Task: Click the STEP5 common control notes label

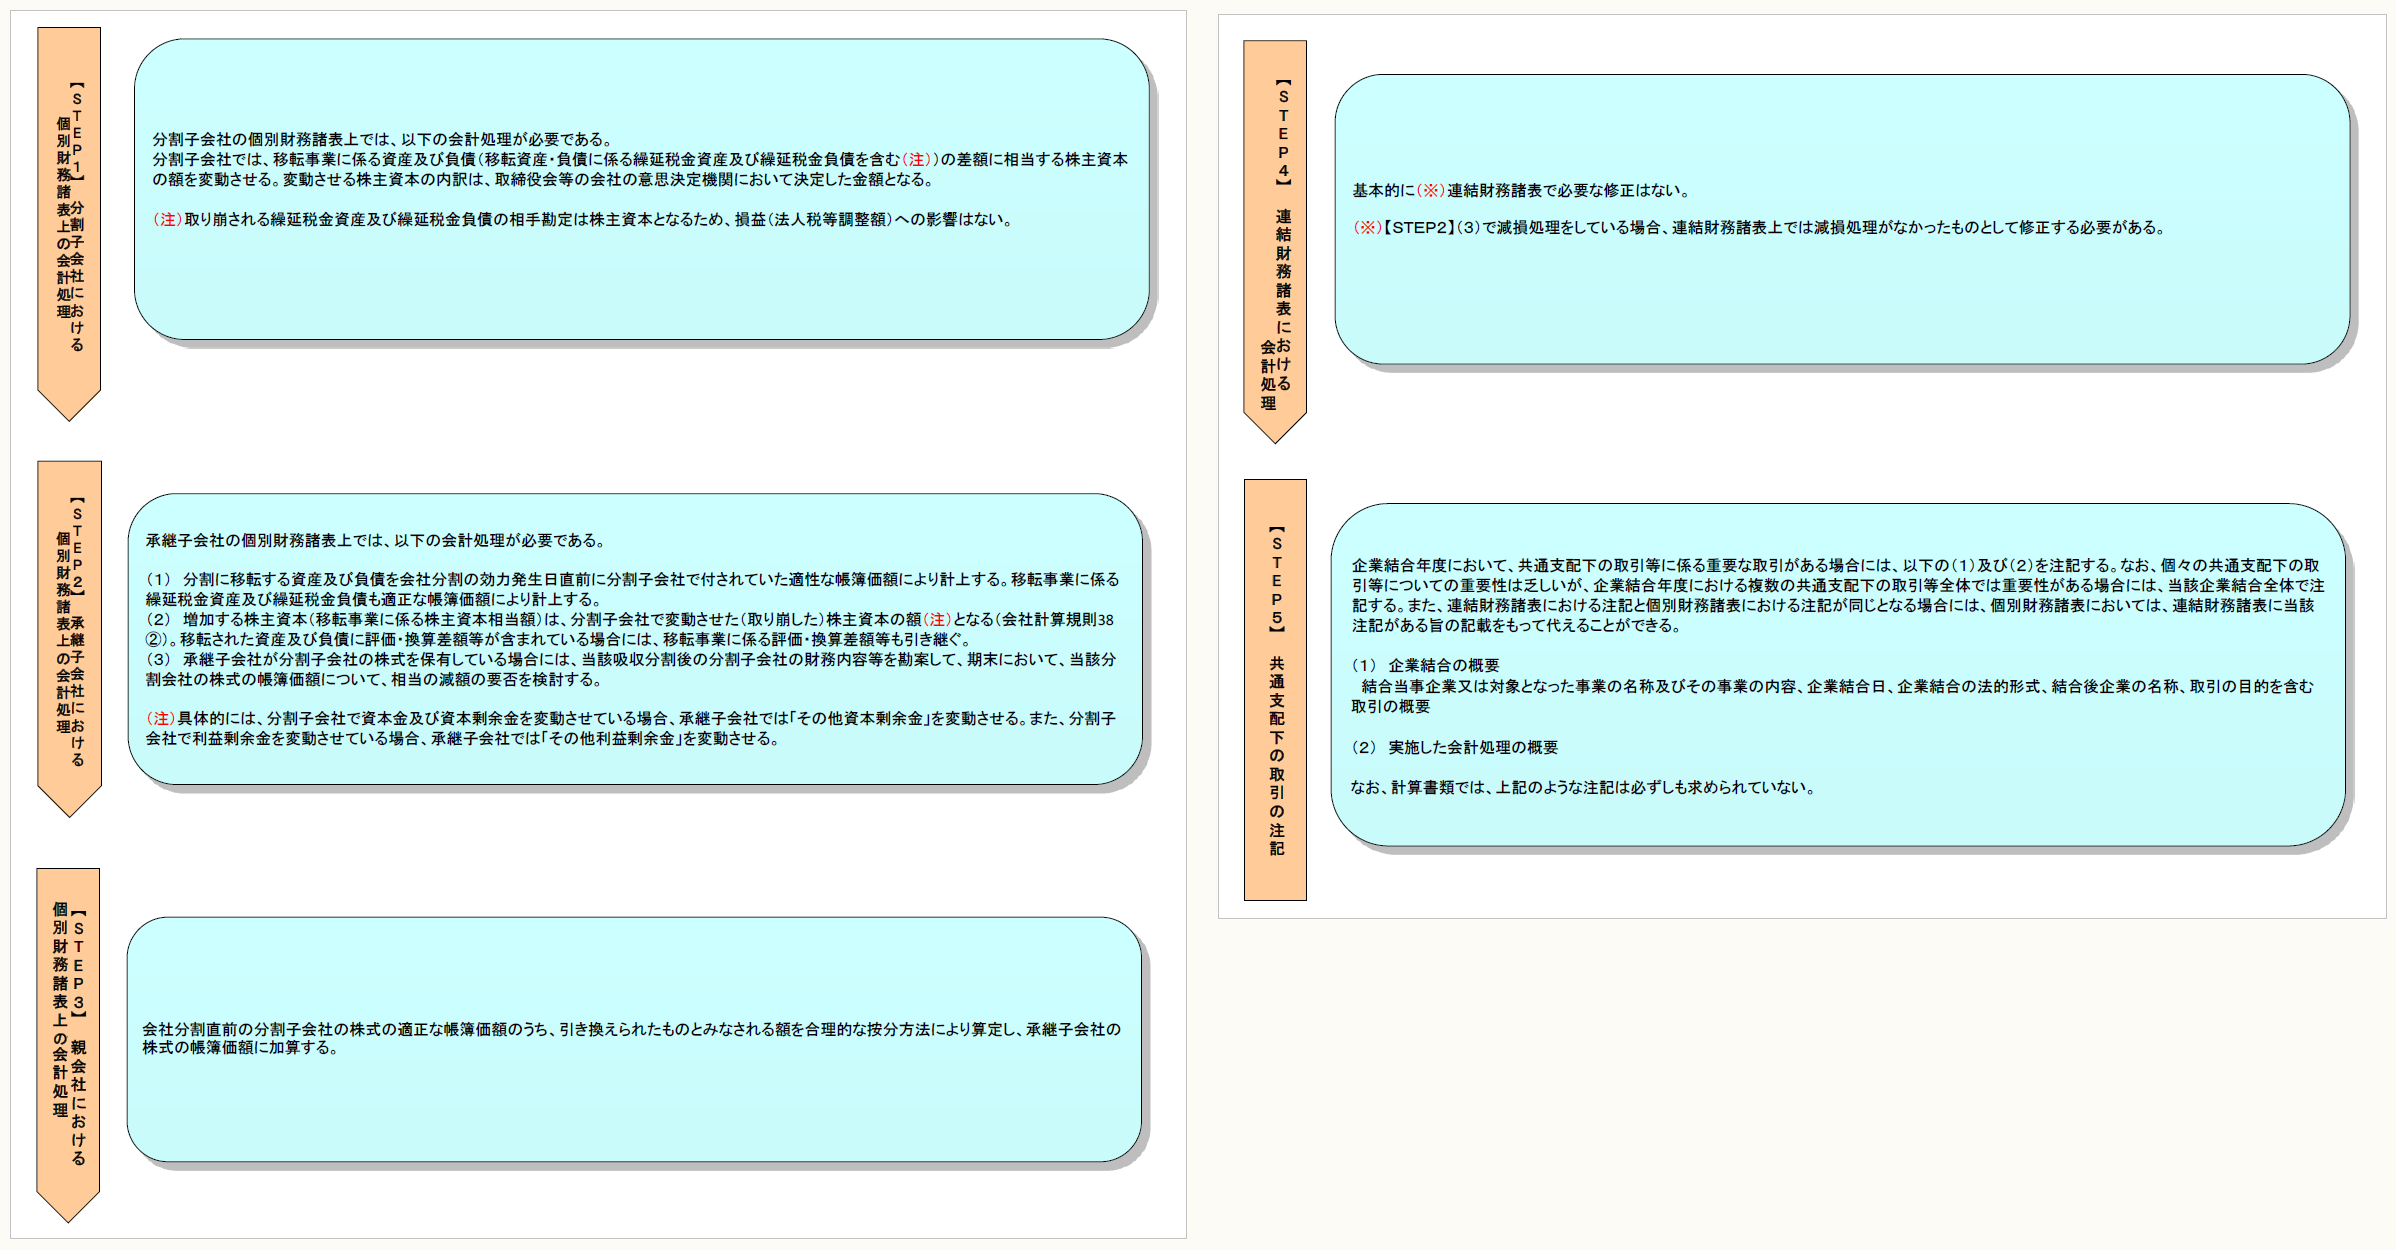Action: (x=1275, y=688)
